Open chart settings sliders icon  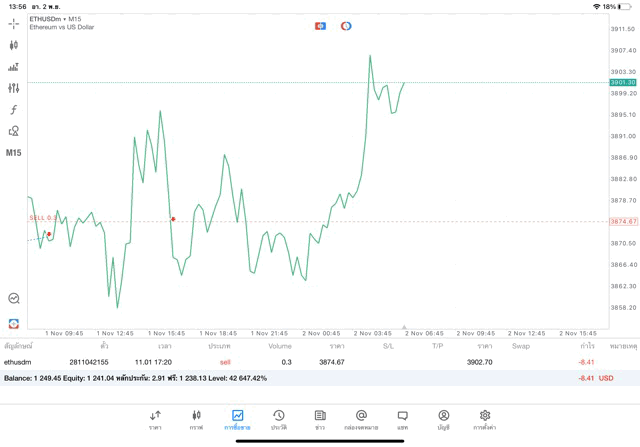tap(14, 88)
